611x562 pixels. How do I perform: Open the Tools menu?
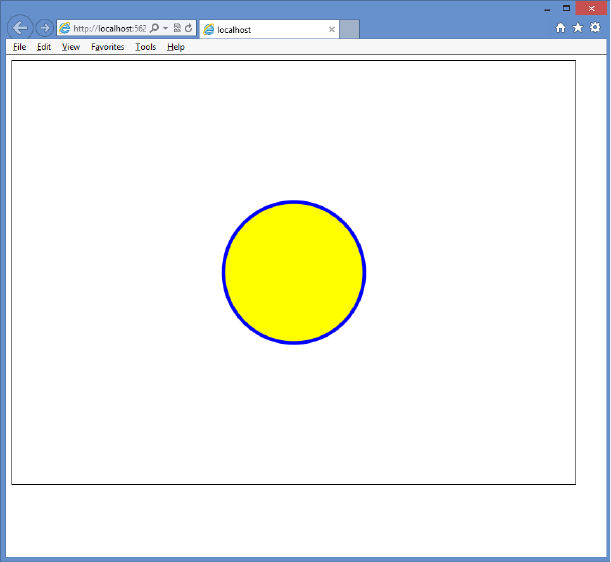(x=146, y=47)
